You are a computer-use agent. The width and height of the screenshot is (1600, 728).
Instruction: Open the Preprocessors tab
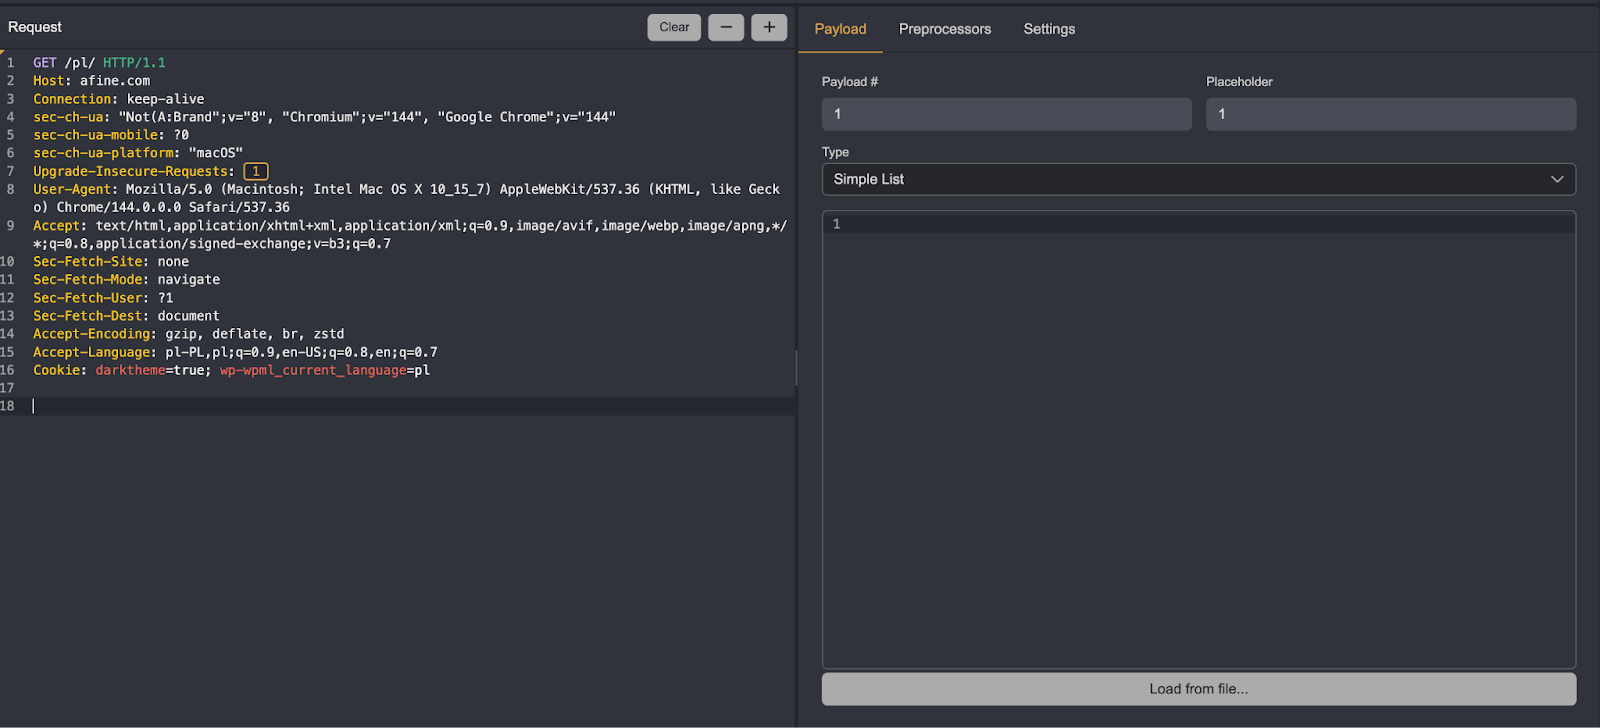click(x=945, y=29)
